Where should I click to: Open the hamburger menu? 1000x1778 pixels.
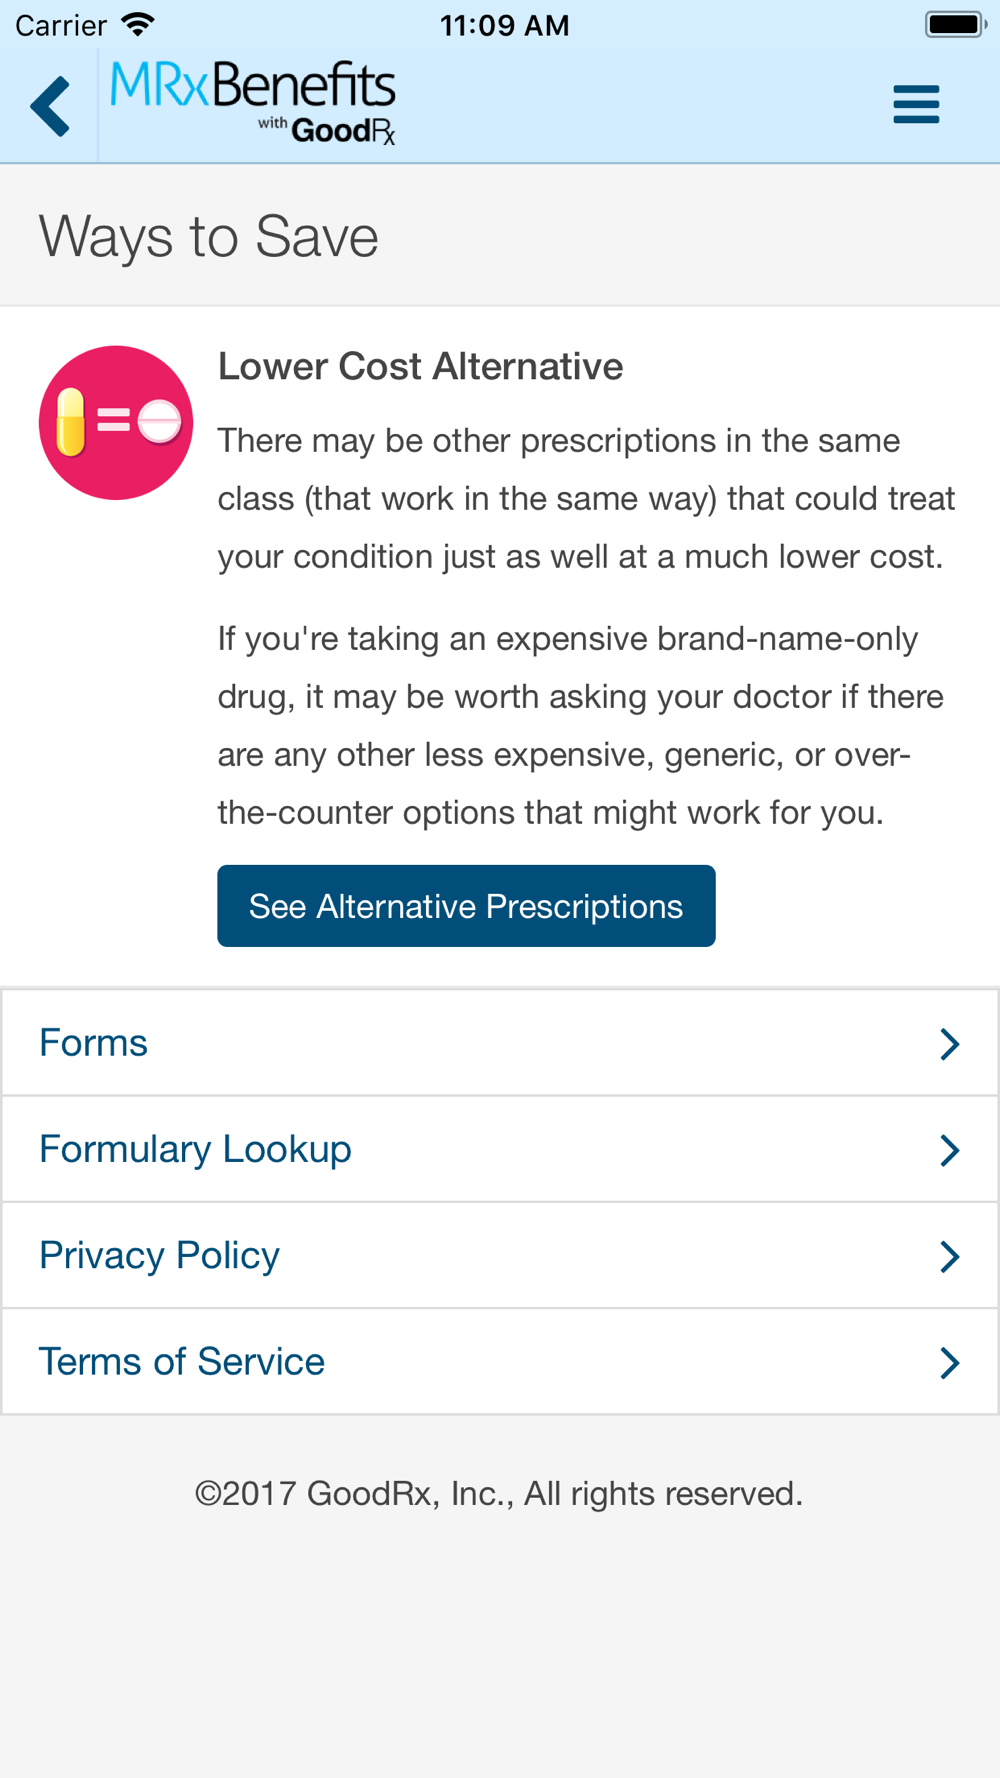[x=916, y=104]
